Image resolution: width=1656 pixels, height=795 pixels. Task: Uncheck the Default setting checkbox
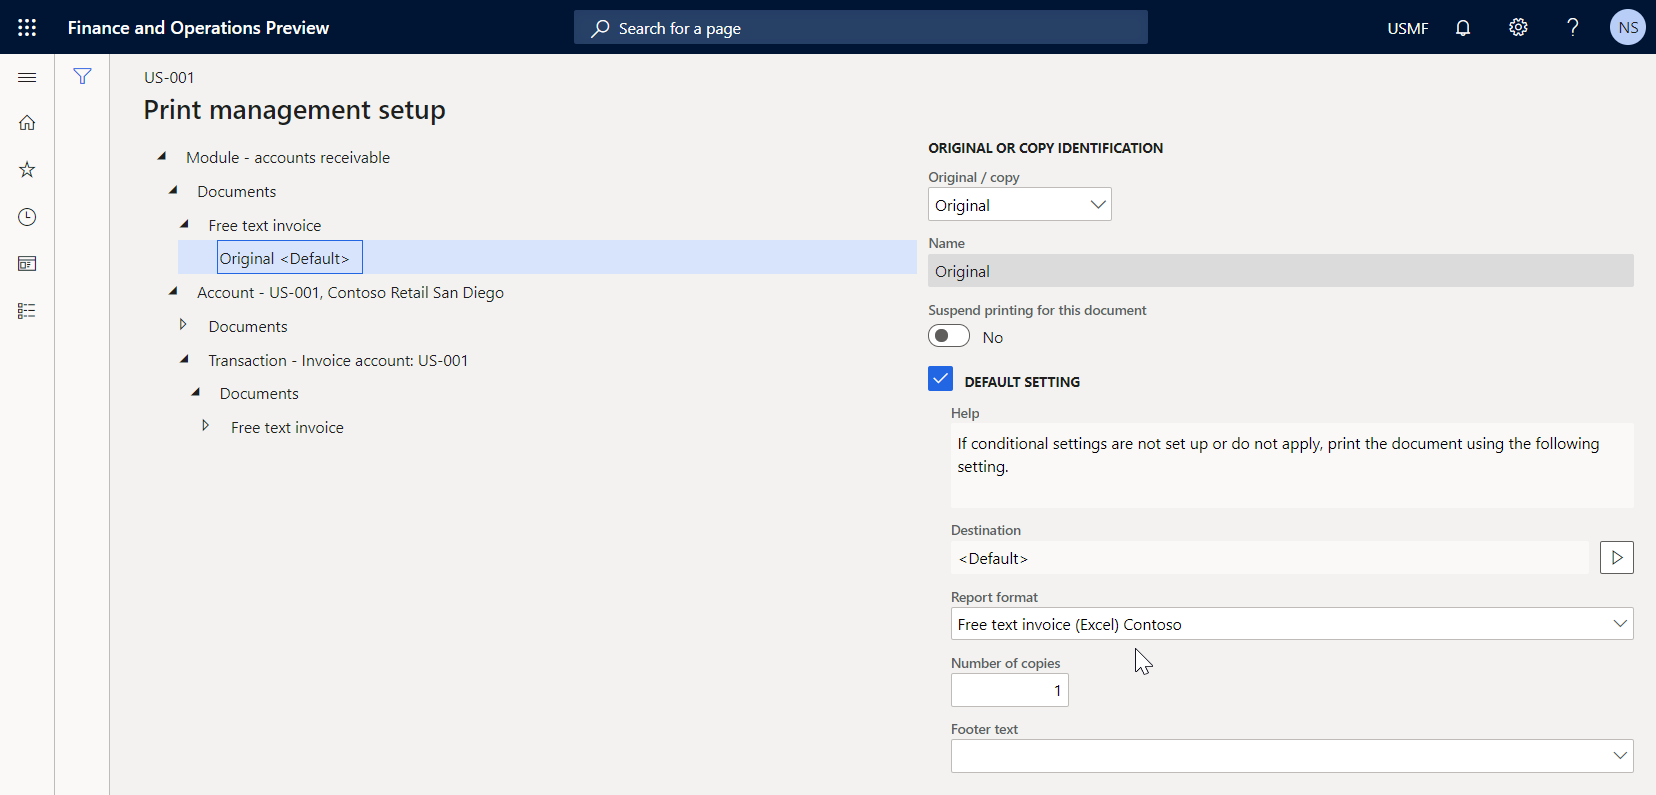(x=940, y=379)
